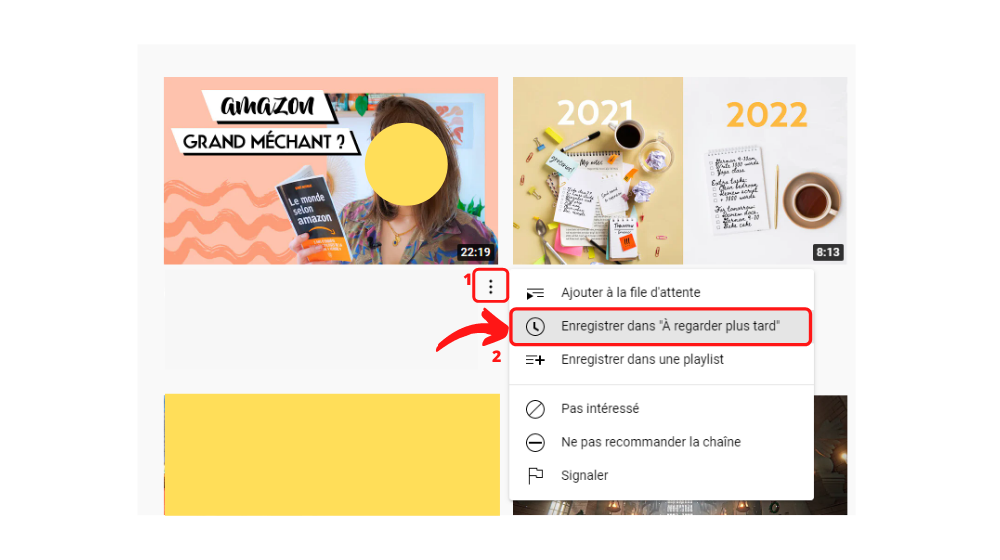Click the flag icon next to Signaler
This screenshot has height=560, width=1000.
click(535, 476)
